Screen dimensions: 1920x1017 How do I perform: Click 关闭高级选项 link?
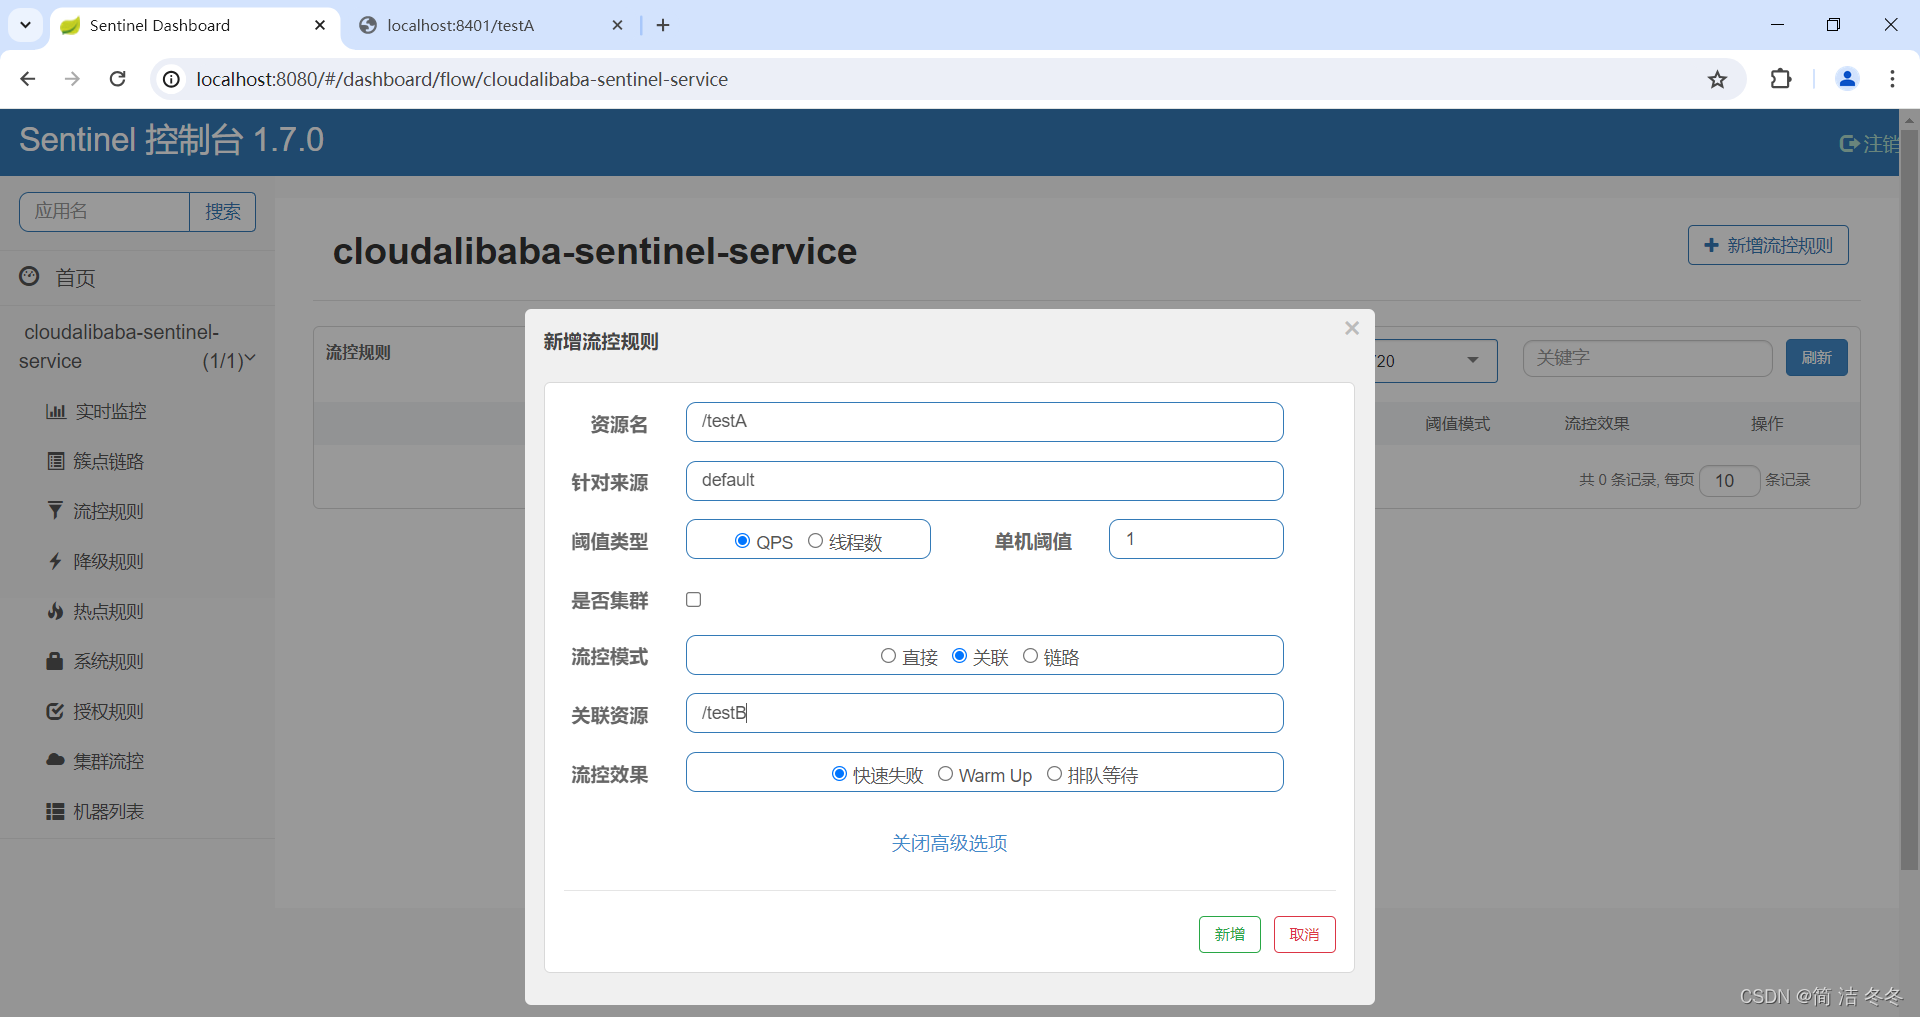949,843
